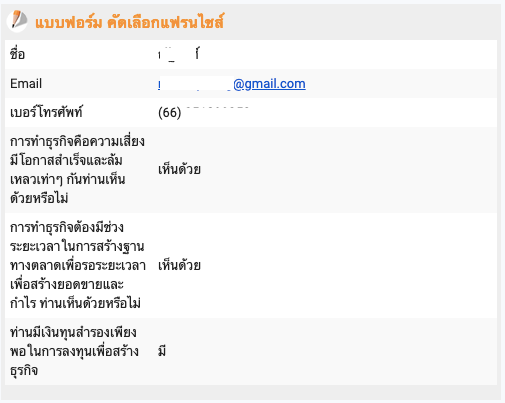
Task: Click the เบอร์โทรศัพท์ label
Action: [x=46, y=112]
